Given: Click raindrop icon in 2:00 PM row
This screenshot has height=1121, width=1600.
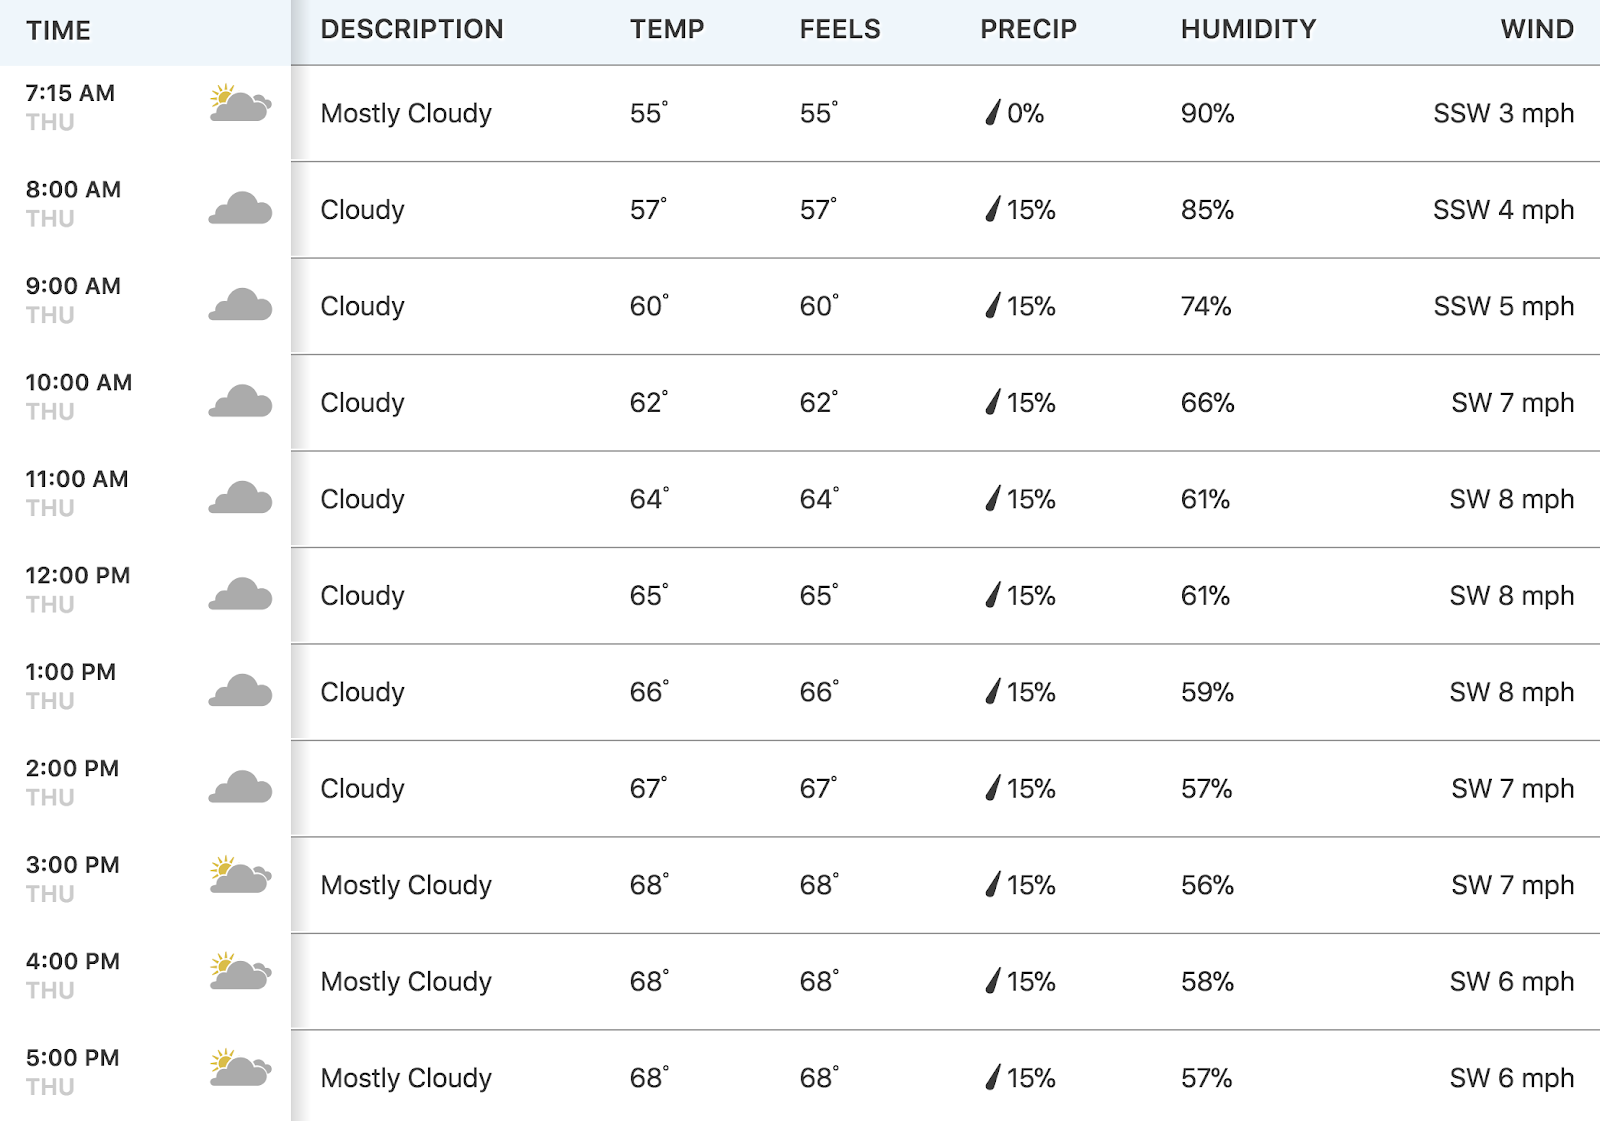Looking at the screenshot, I should 992,788.
